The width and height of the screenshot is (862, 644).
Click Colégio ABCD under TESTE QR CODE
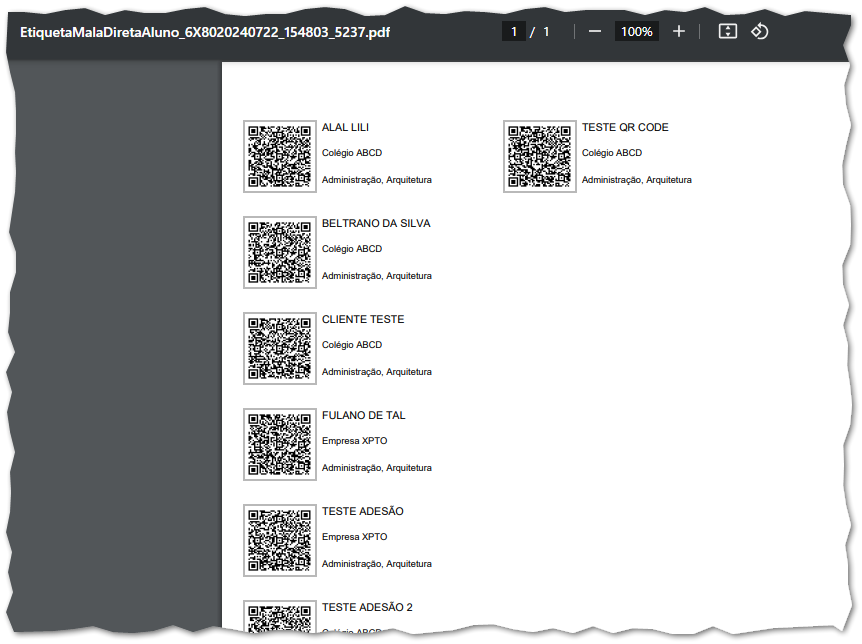point(612,153)
